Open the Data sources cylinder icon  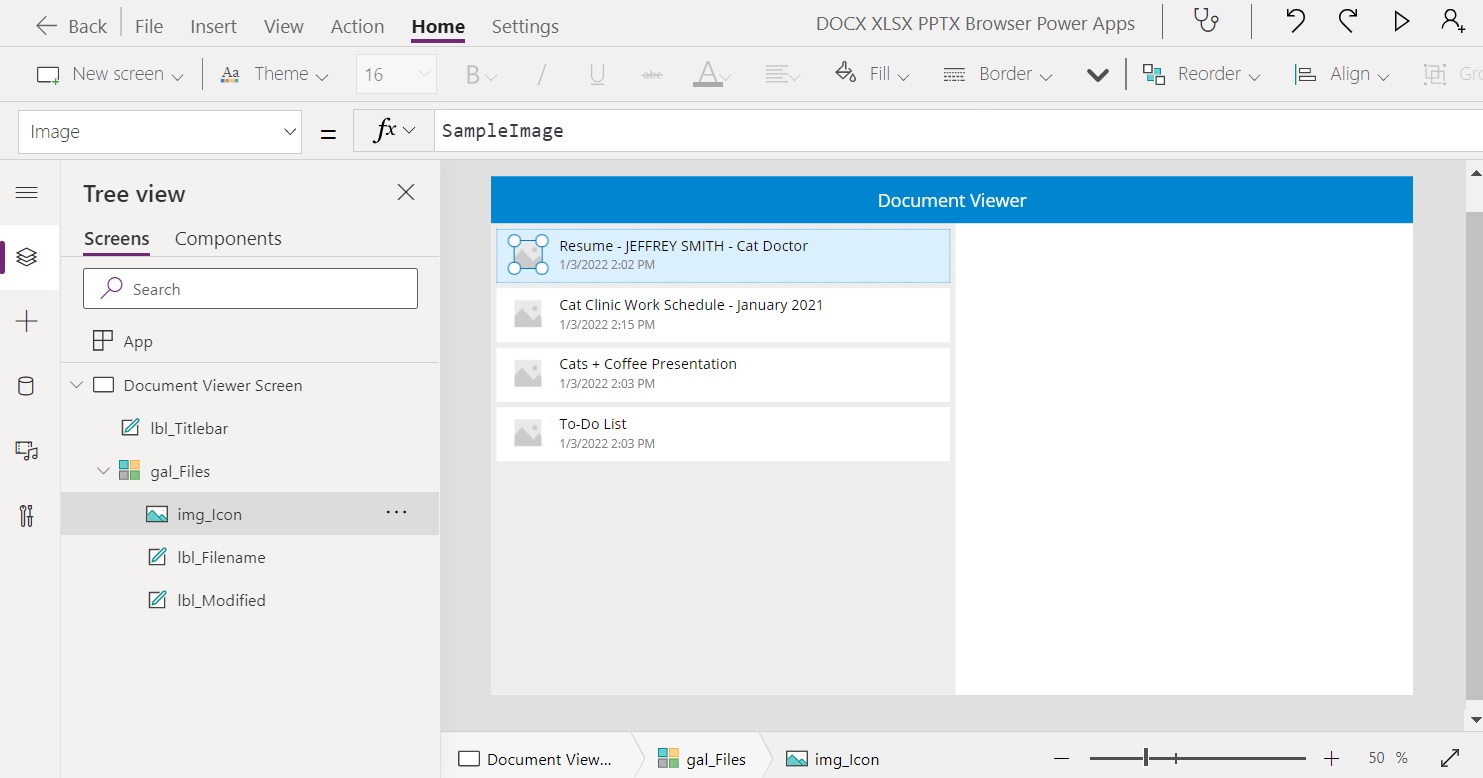[28, 385]
